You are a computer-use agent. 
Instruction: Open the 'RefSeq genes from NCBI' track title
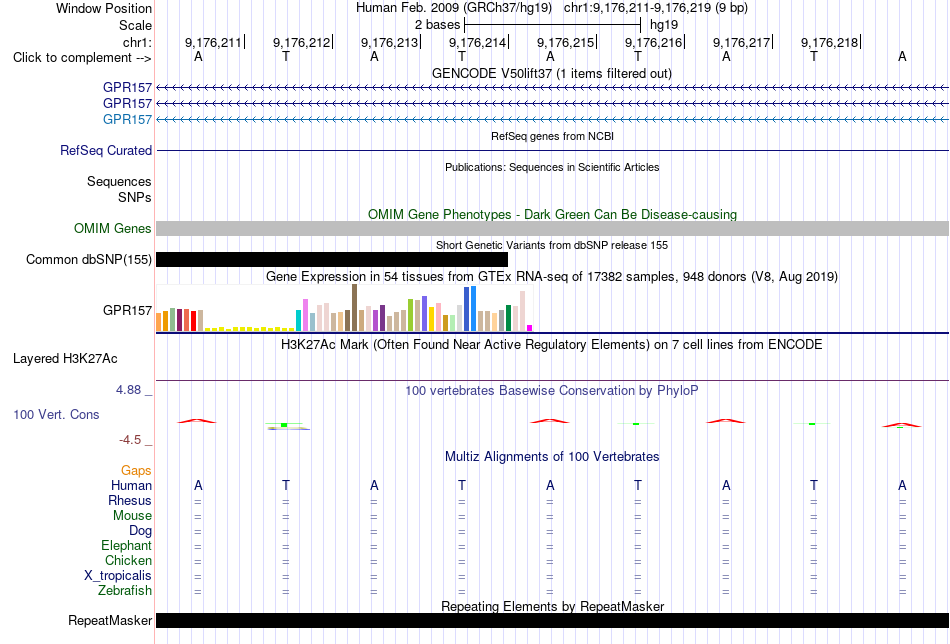552,136
